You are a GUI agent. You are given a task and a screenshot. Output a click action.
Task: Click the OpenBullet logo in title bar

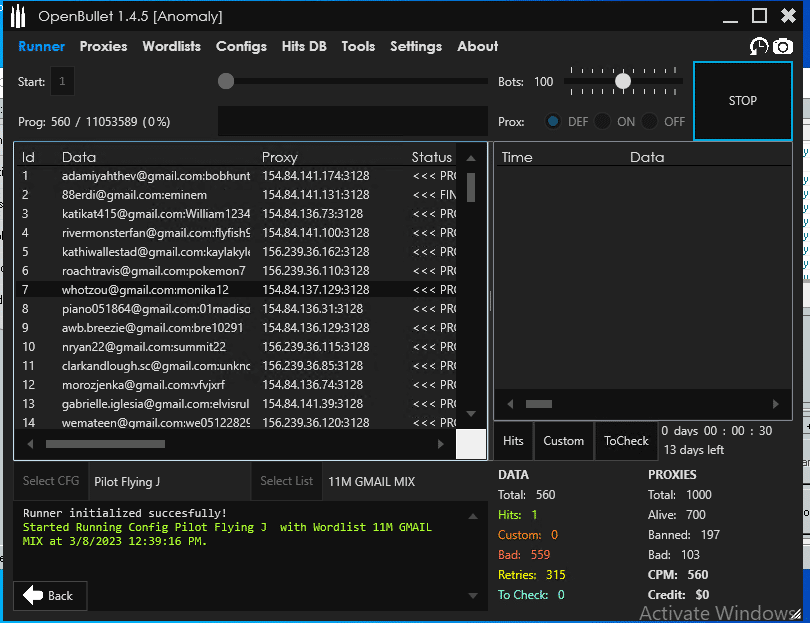coord(18,16)
